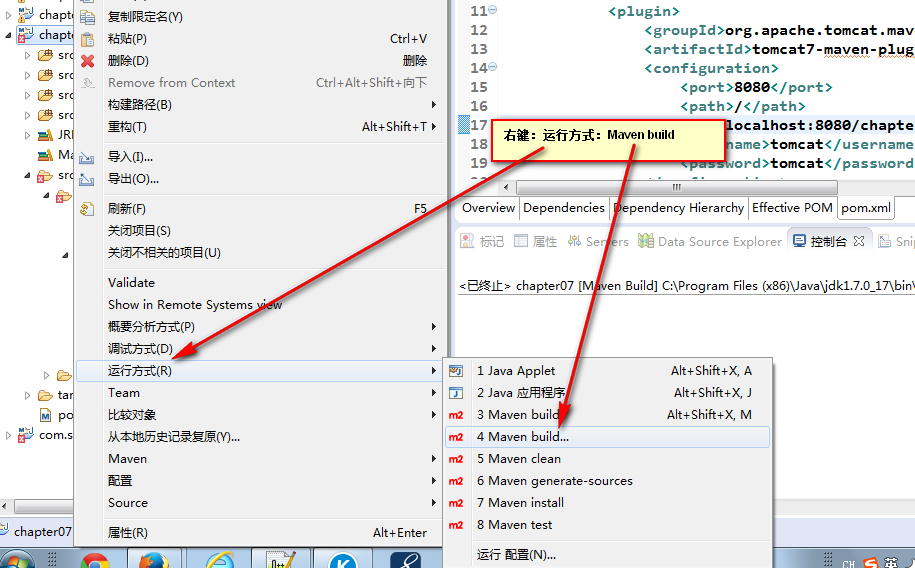Collapse line 11 plugin code fold
The height and width of the screenshot is (568, 915).
[x=493, y=9]
